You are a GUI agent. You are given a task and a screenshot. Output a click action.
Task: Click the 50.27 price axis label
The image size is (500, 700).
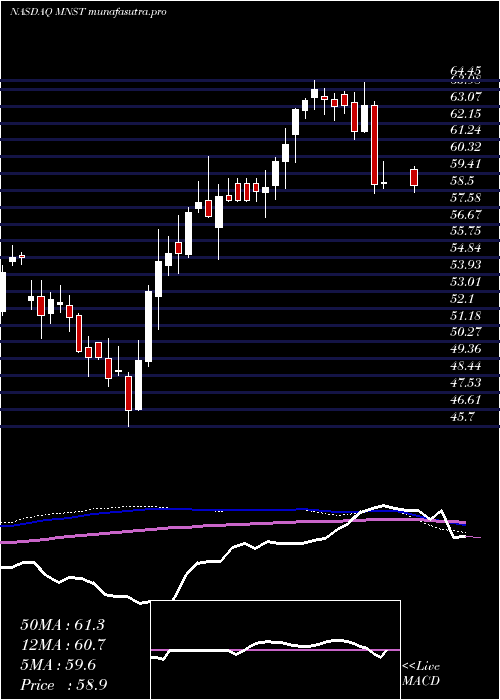coord(466,332)
